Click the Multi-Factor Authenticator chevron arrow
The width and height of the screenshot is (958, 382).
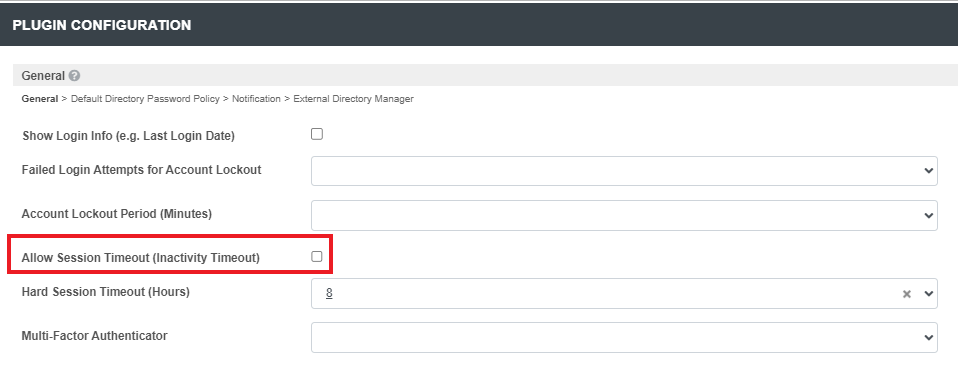coord(929,337)
